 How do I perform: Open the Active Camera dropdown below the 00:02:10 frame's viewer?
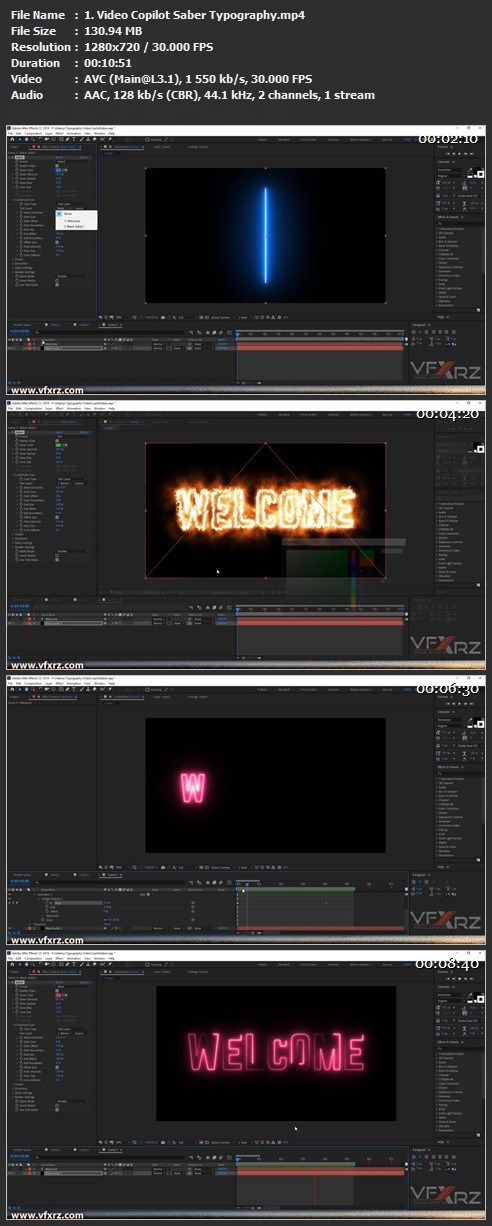tap(222, 317)
